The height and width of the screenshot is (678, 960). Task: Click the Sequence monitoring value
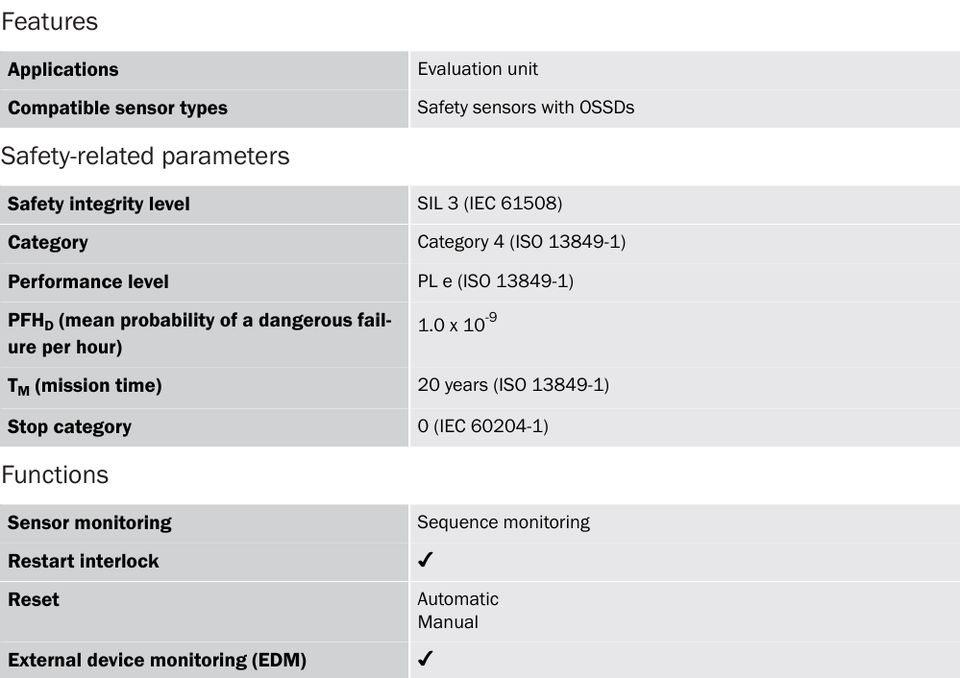(x=503, y=522)
